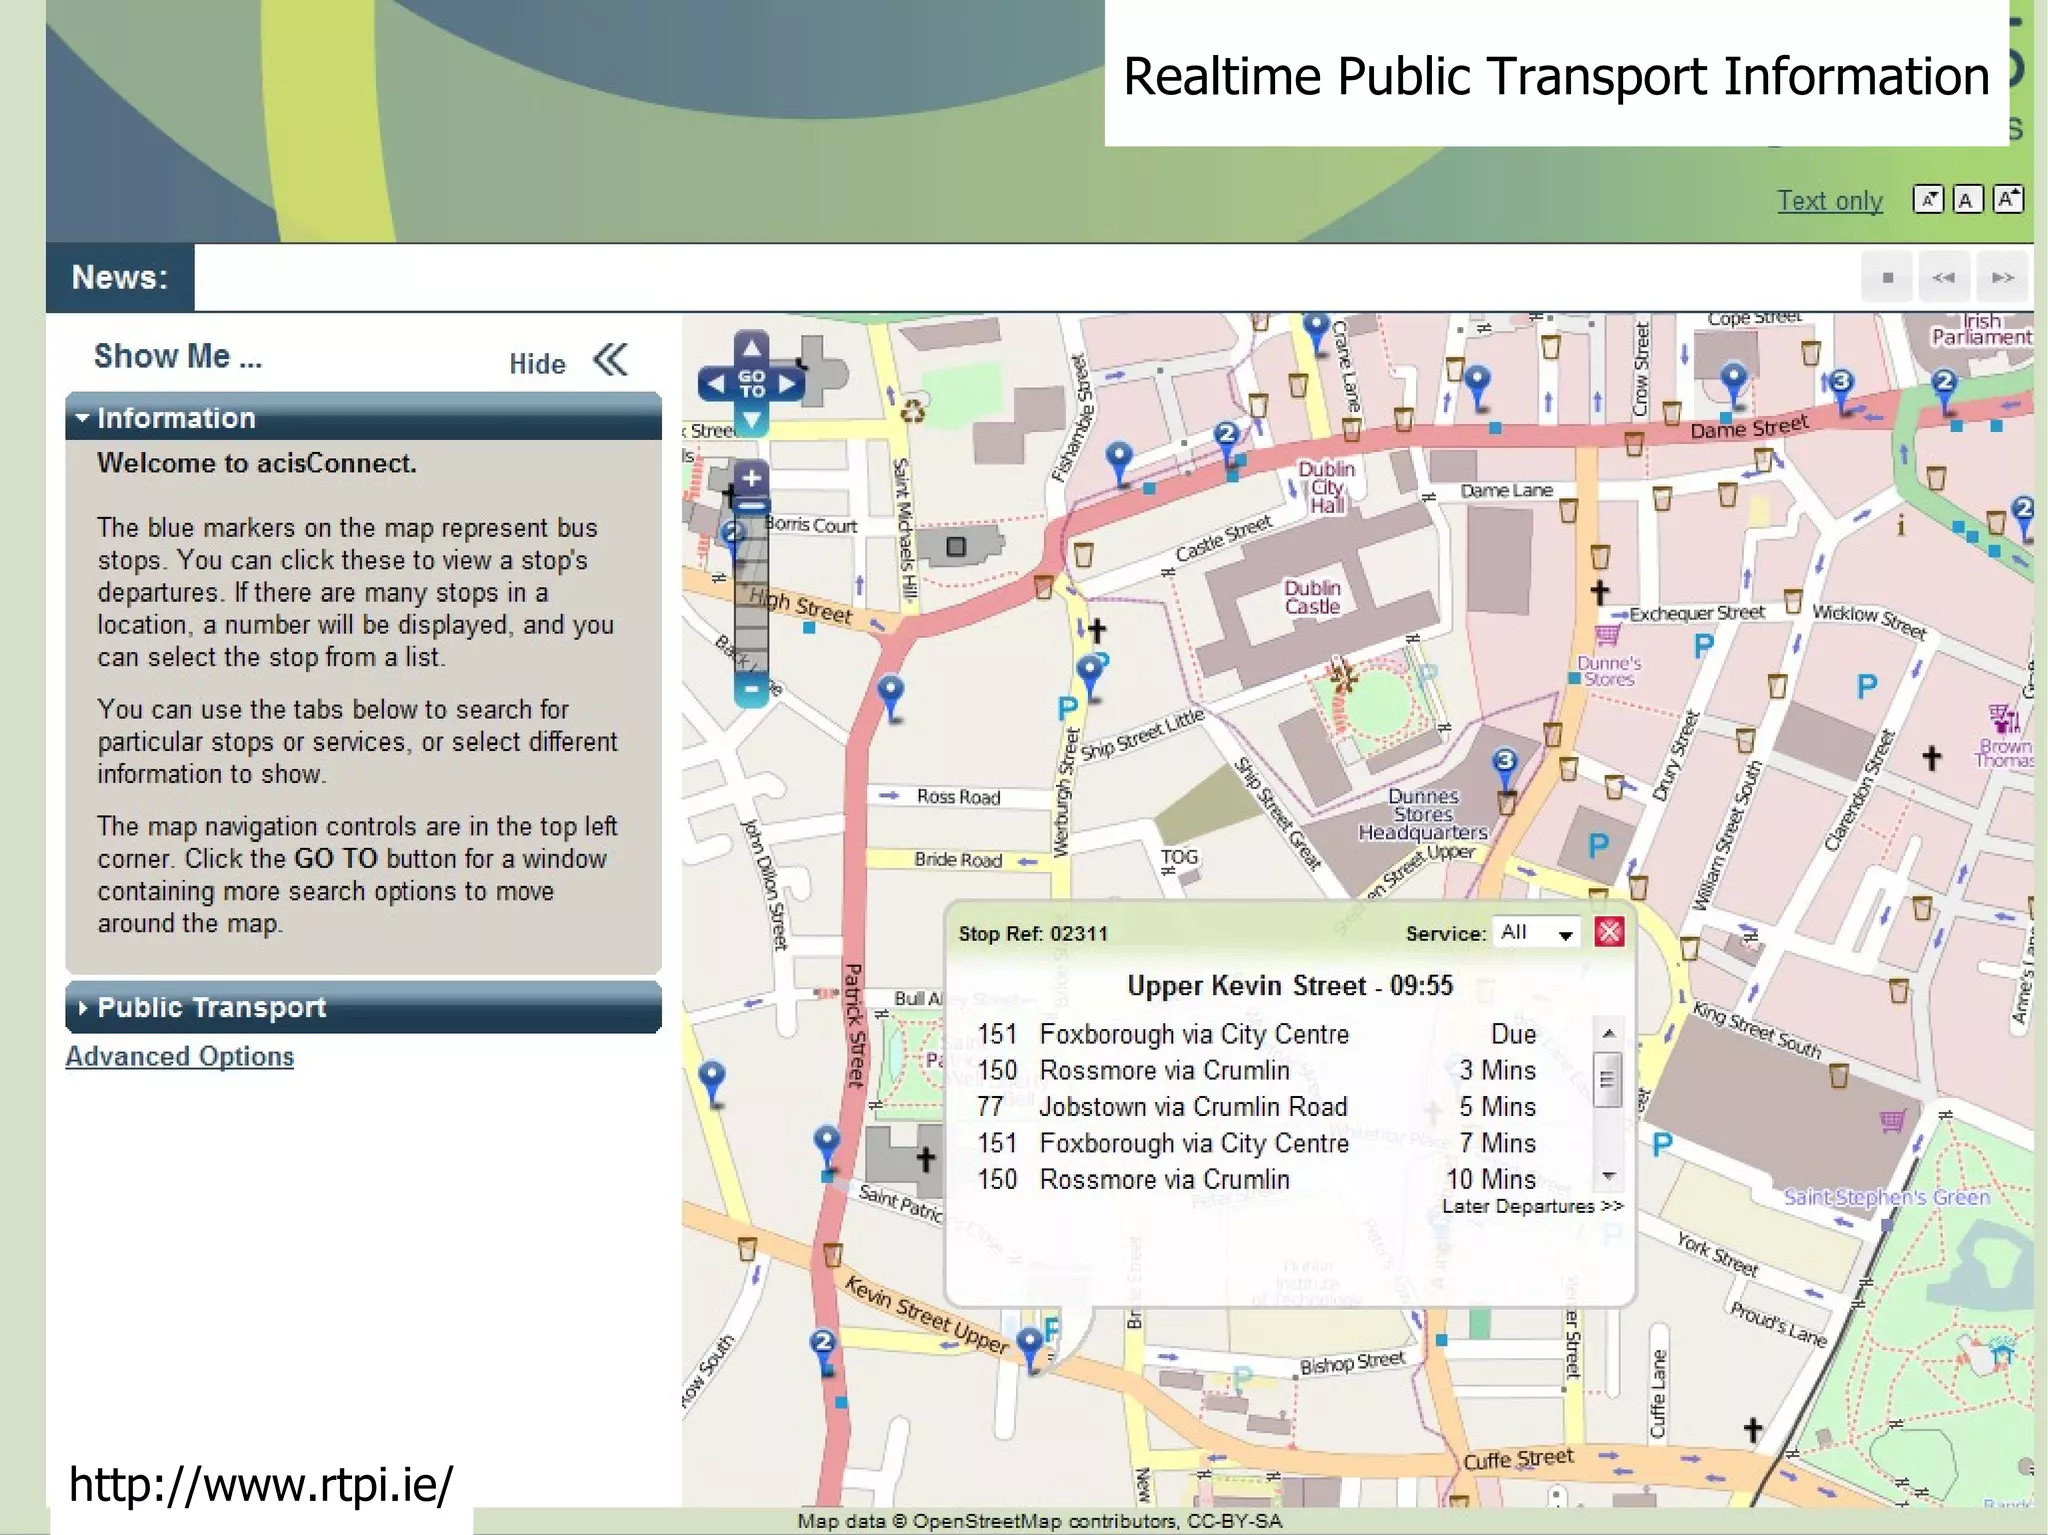This screenshot has height=1535, width=2048.
Task: Zoom in with the plus button
Action: [751, 478]
